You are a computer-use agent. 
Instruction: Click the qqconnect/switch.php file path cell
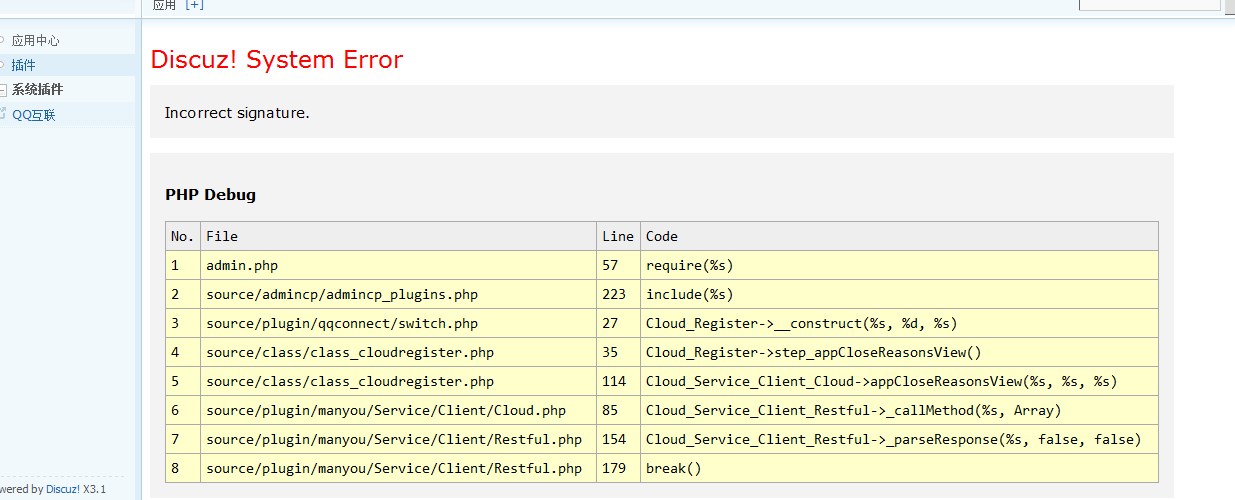point(342,323)
